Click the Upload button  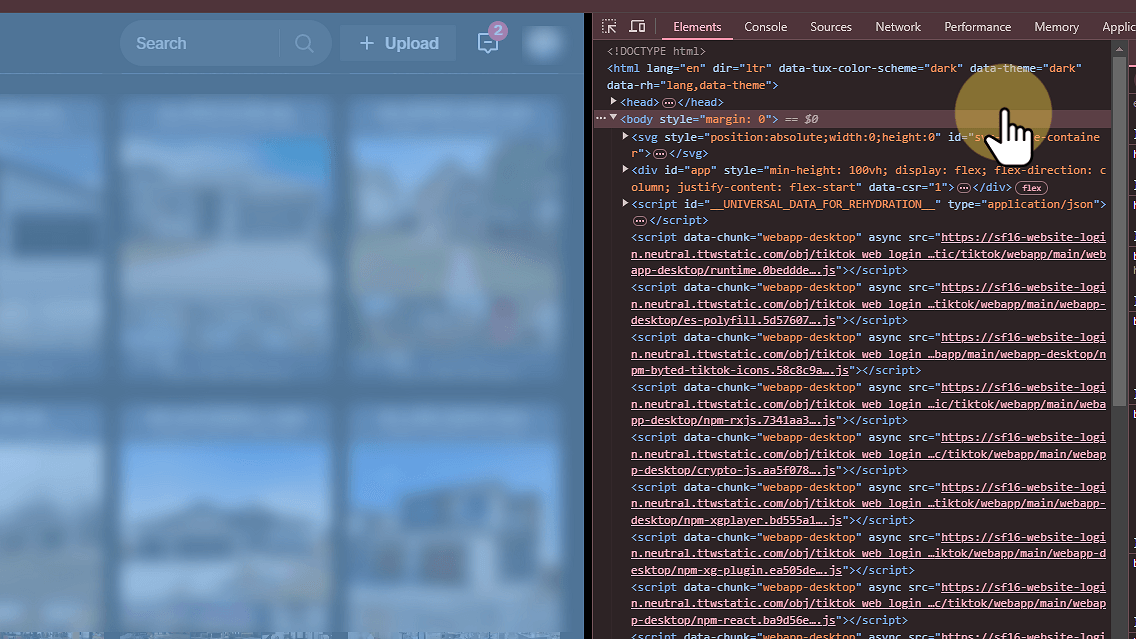(398, 43)
